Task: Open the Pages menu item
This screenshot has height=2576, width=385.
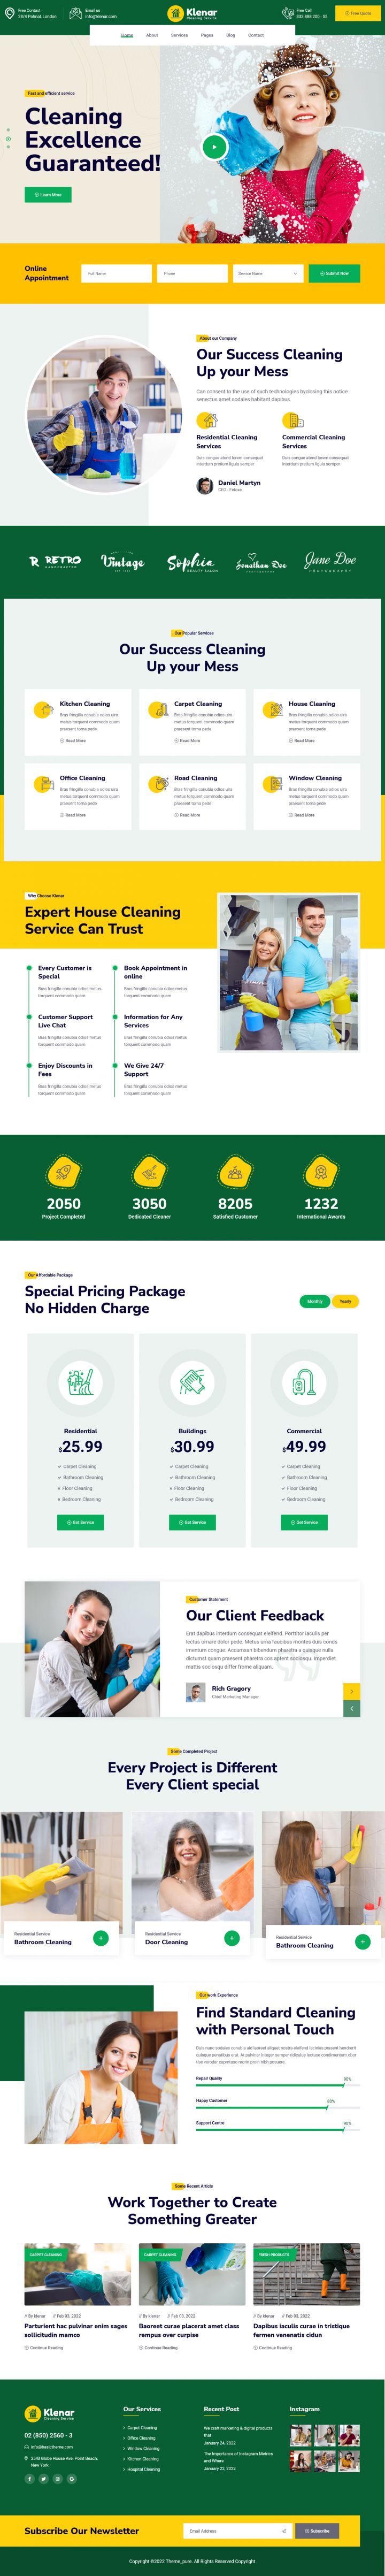Action: coord(207,35)
